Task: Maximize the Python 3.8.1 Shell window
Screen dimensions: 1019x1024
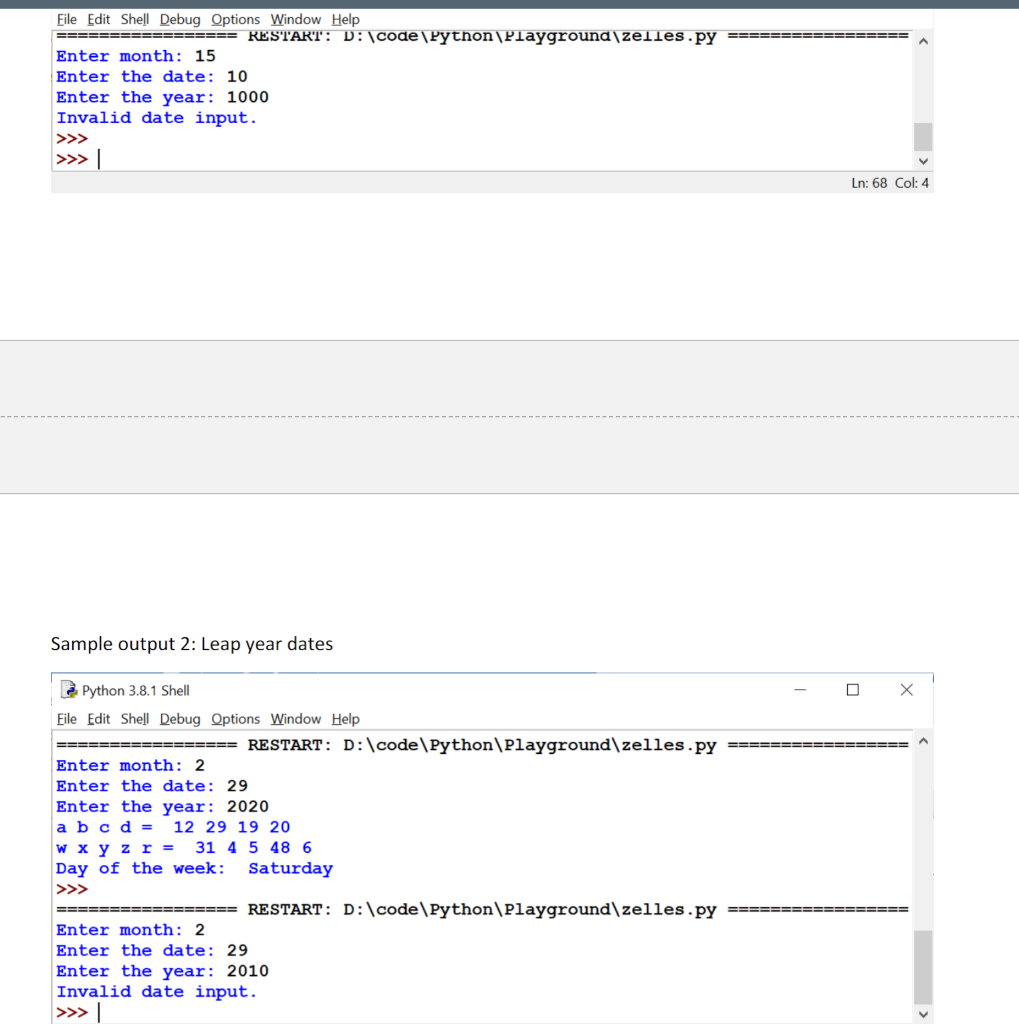Action: [852, 689]
